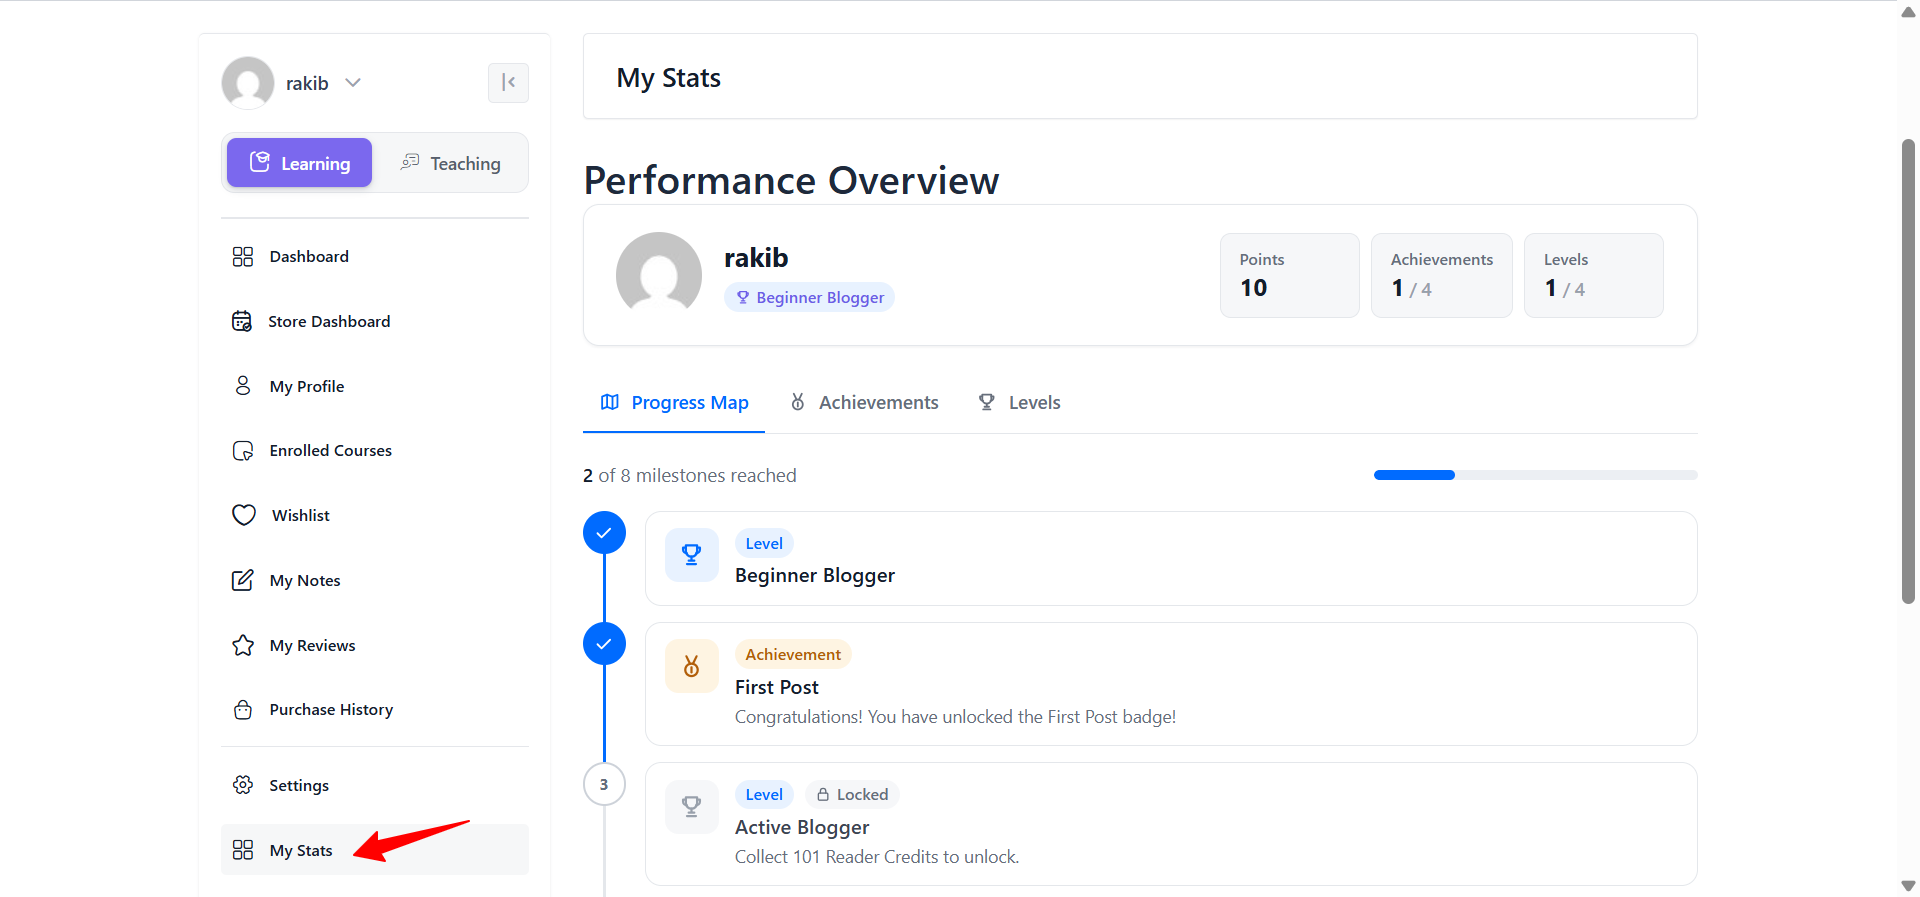Expand the rakib account dropdown chevron
The height and width of the screenshot is (897, 1920).
click(353, 83)
